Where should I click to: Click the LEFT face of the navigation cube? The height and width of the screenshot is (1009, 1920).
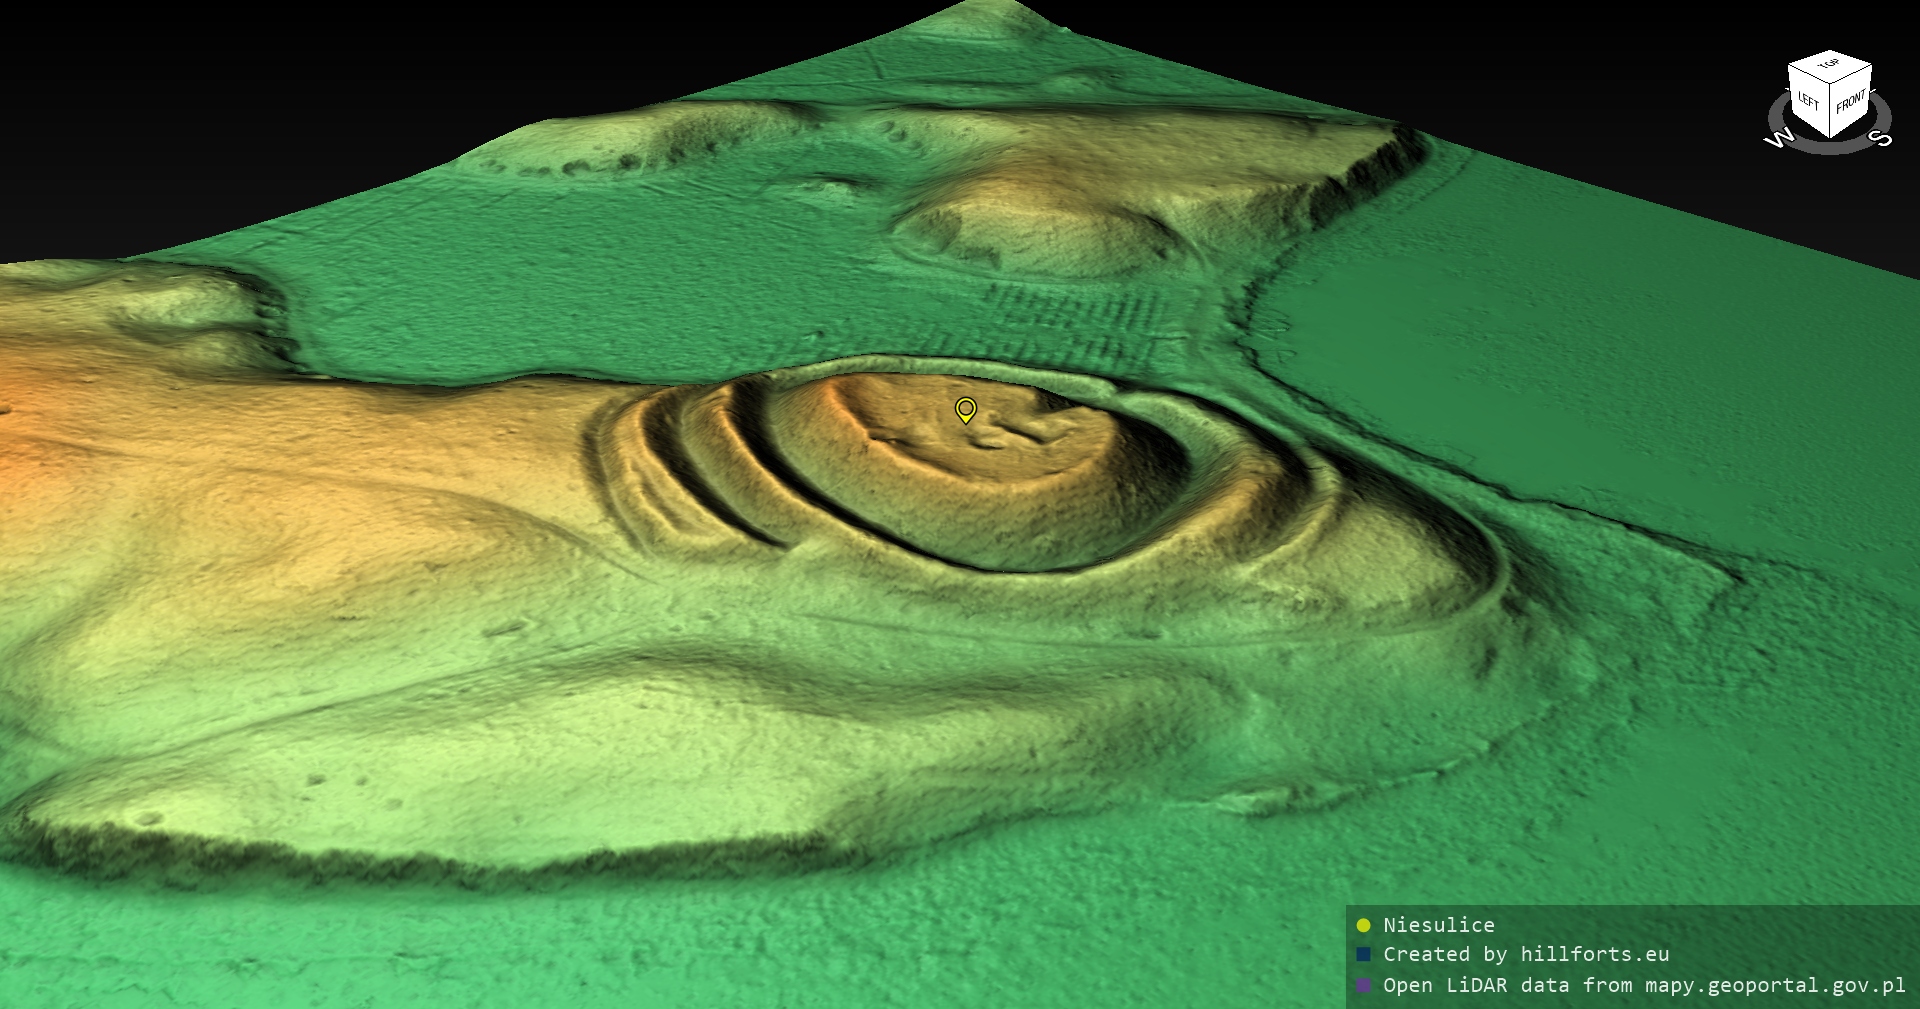pyautogui.click(x=1808, y=101)
